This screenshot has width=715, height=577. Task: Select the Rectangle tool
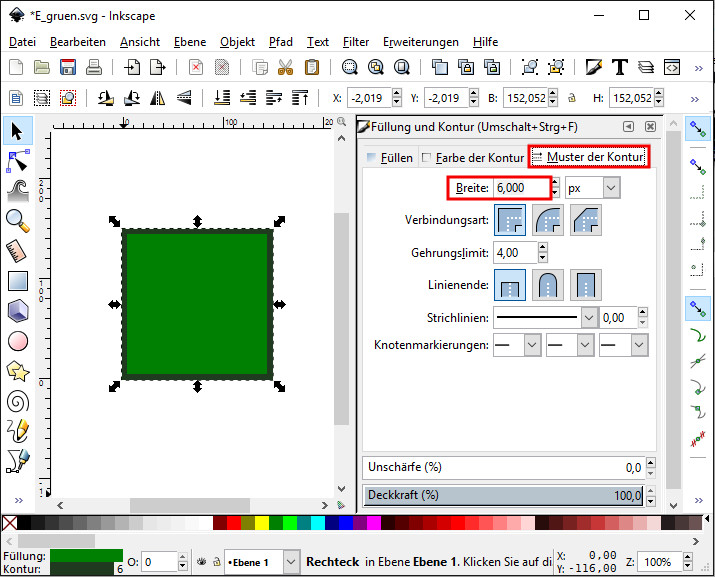point(18,281)
